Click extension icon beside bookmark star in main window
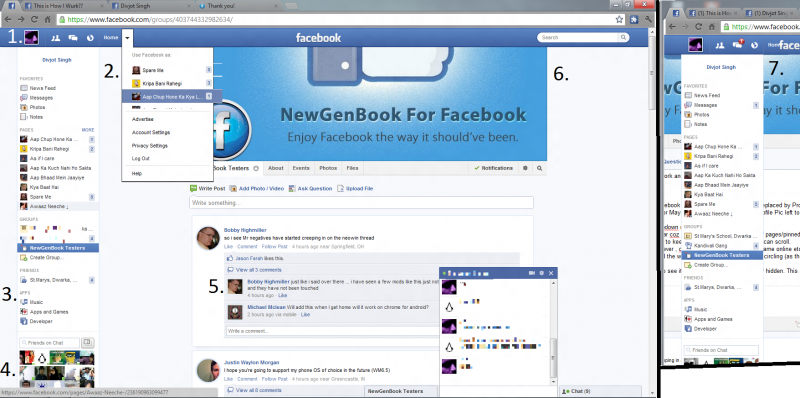The image size is (800, 398). 635,19
